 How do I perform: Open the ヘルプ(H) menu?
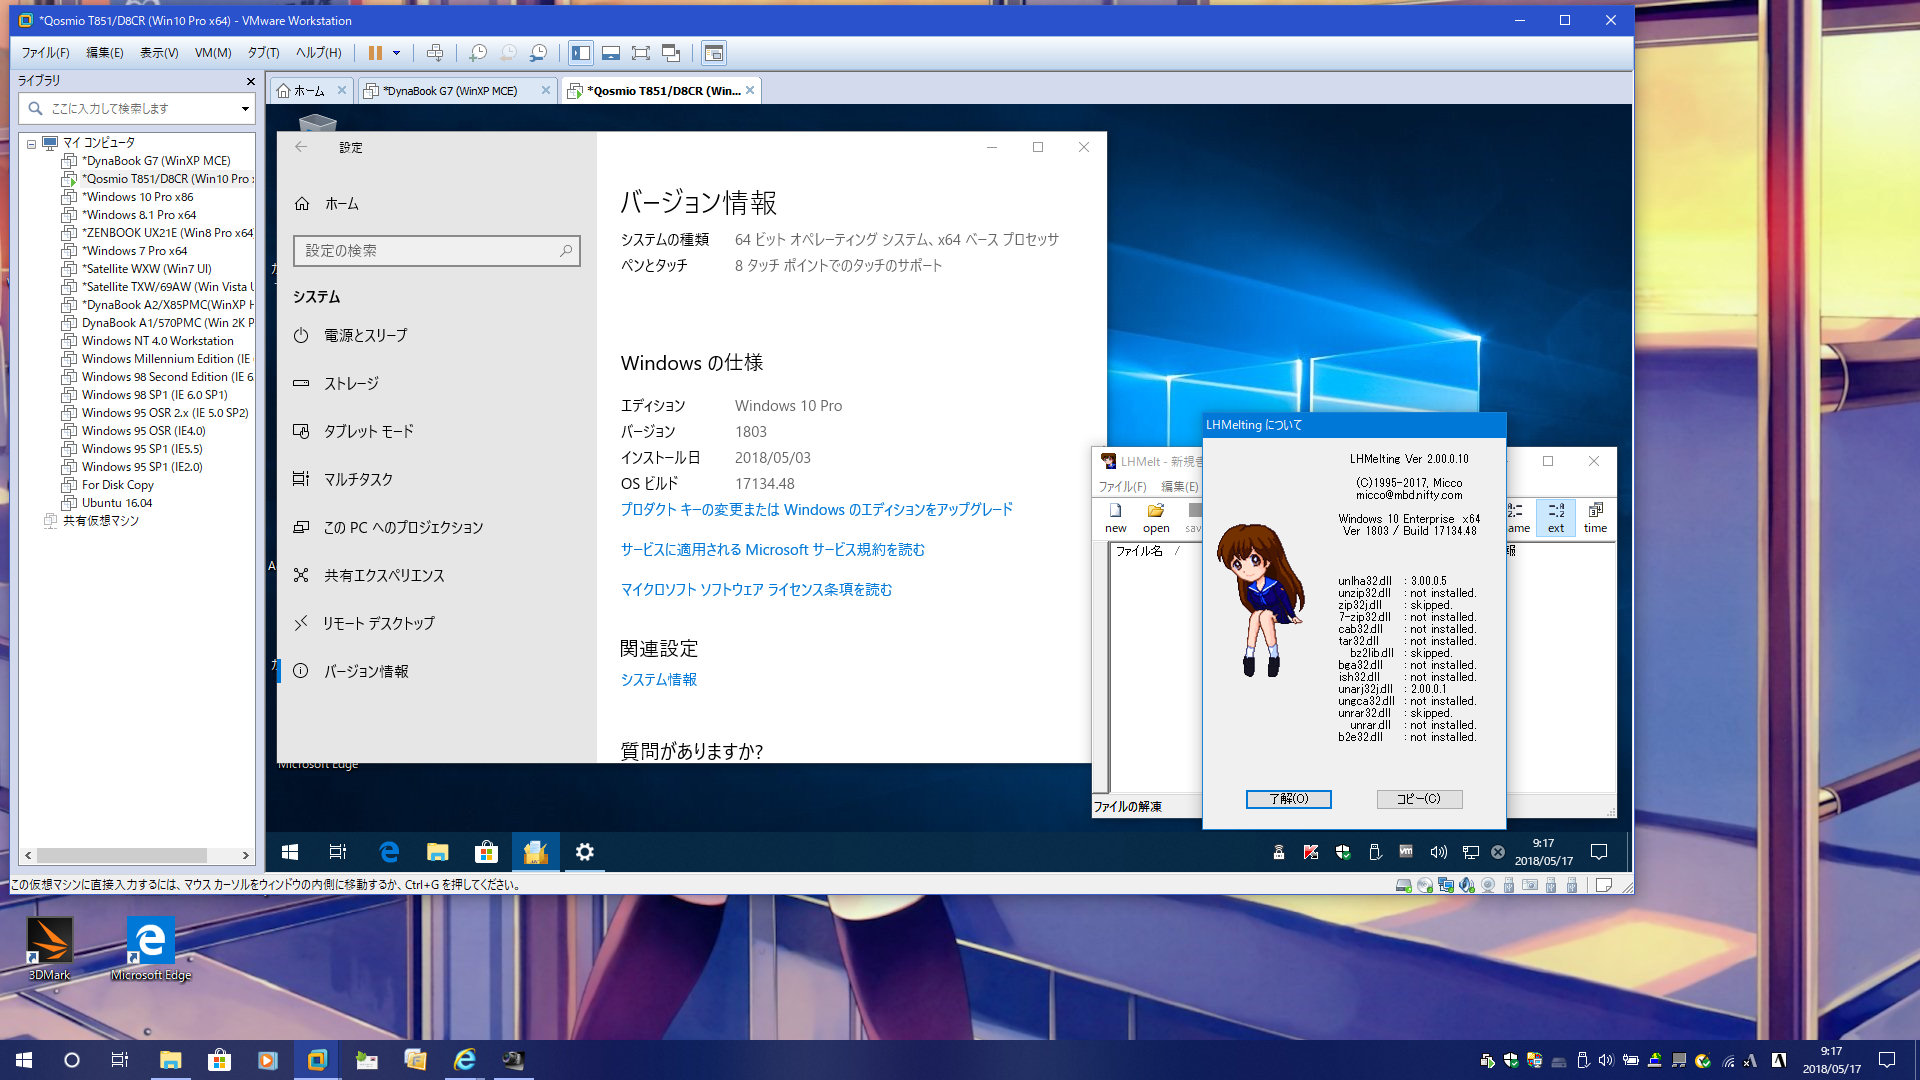(318, 53)
